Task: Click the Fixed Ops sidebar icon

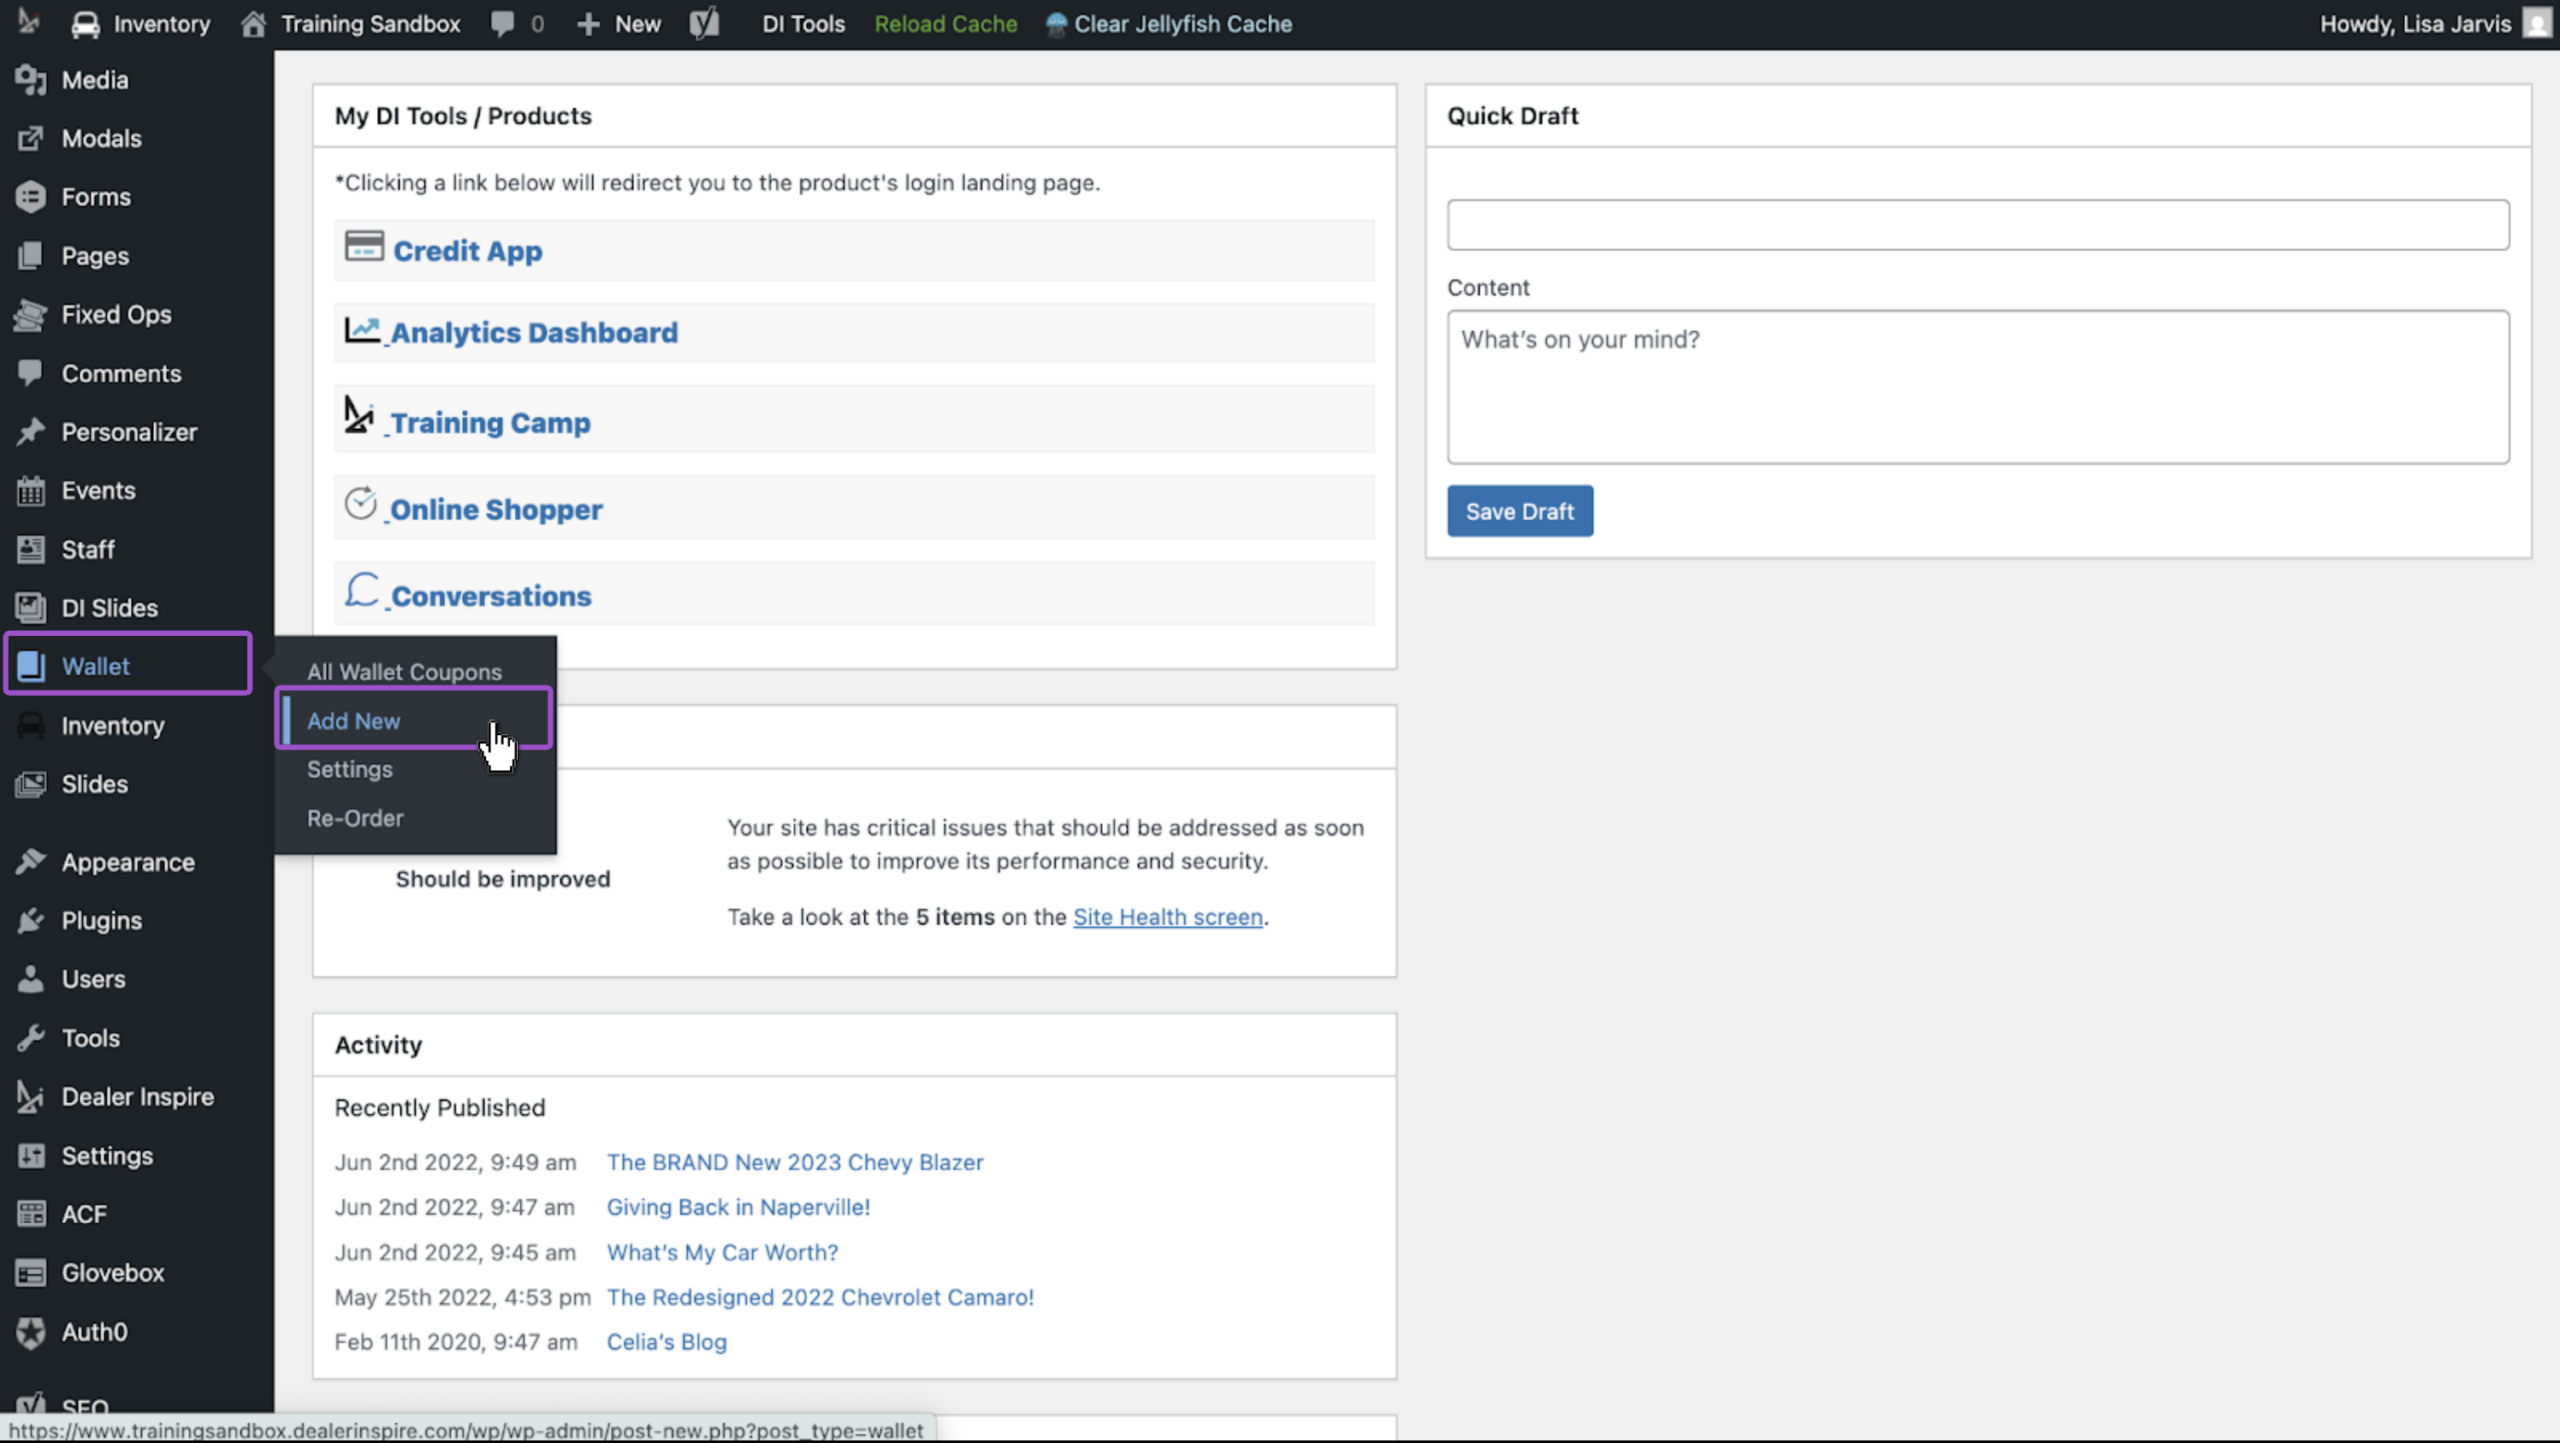Action: click(31, 315)
